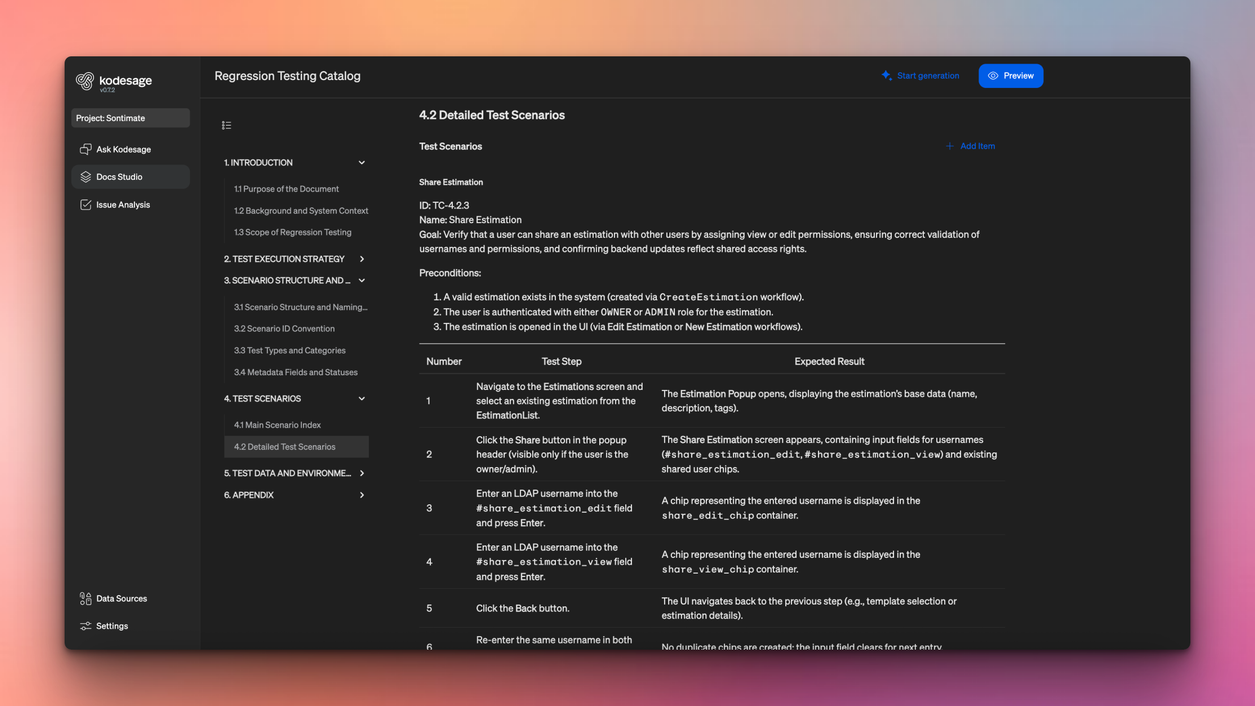
Task: Click the Settings sliders icon
Action: 86,626
